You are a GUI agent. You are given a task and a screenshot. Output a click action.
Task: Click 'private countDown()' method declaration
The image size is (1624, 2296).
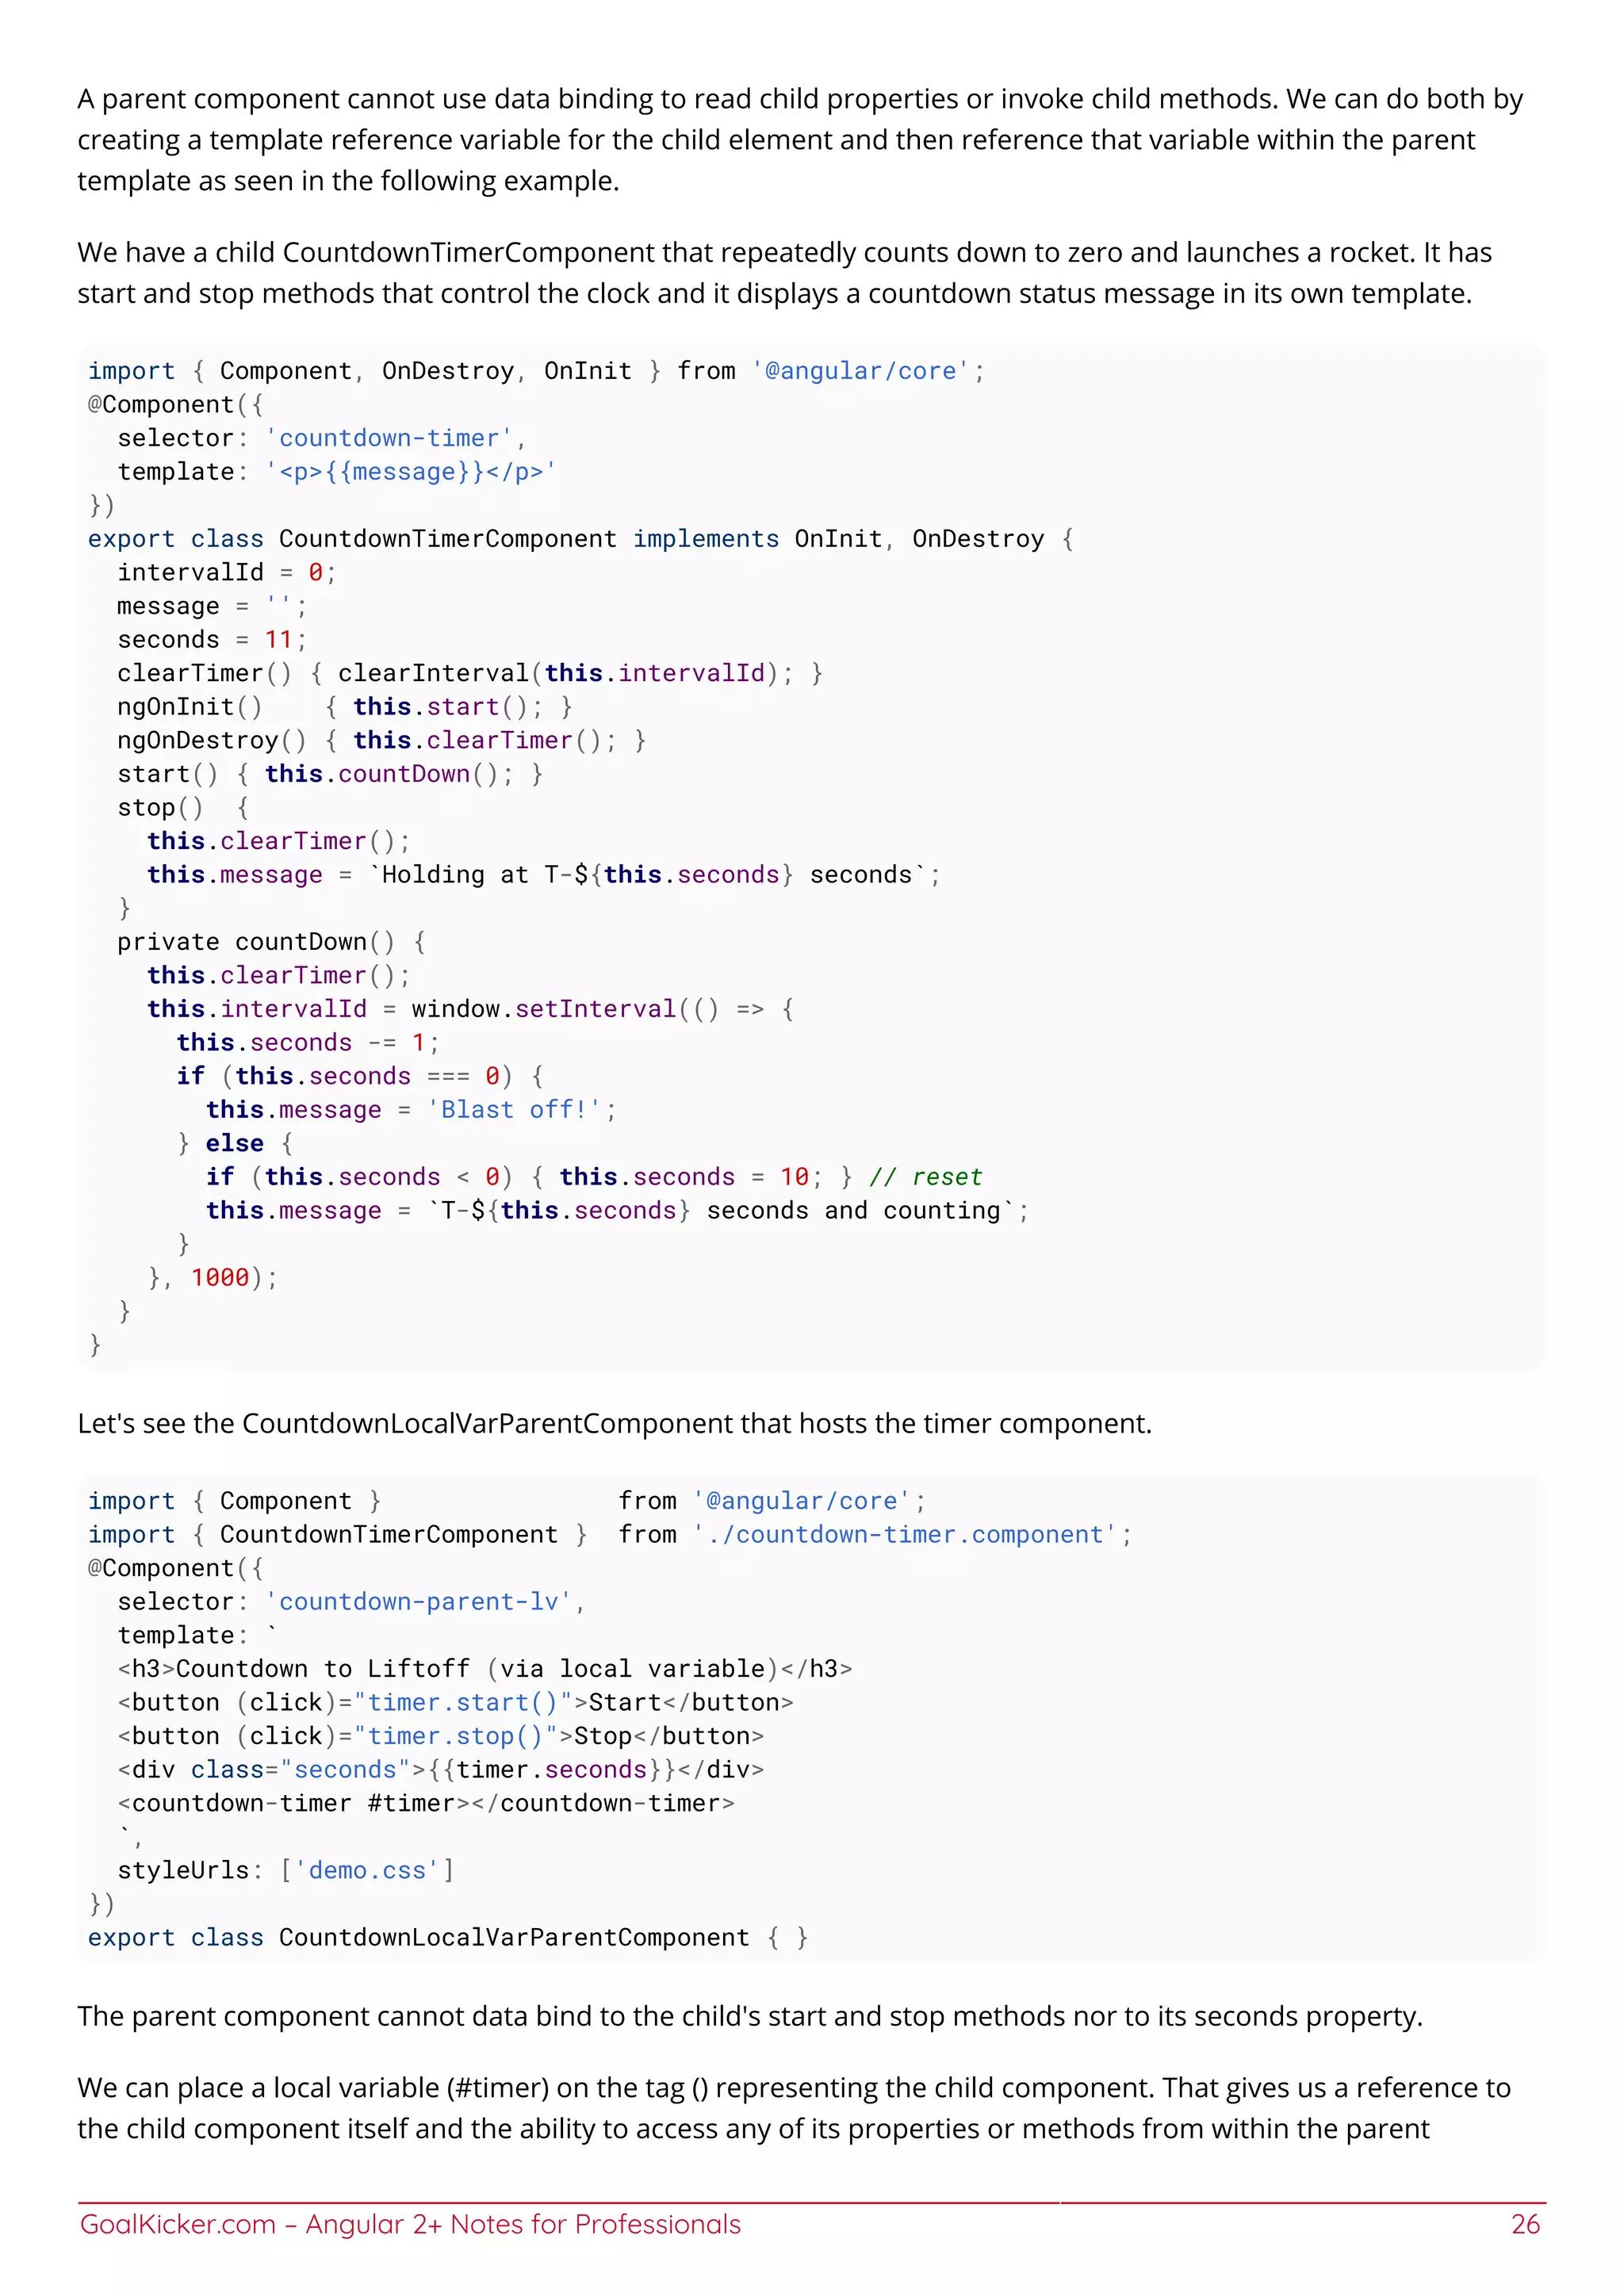(x=256, y=941)
